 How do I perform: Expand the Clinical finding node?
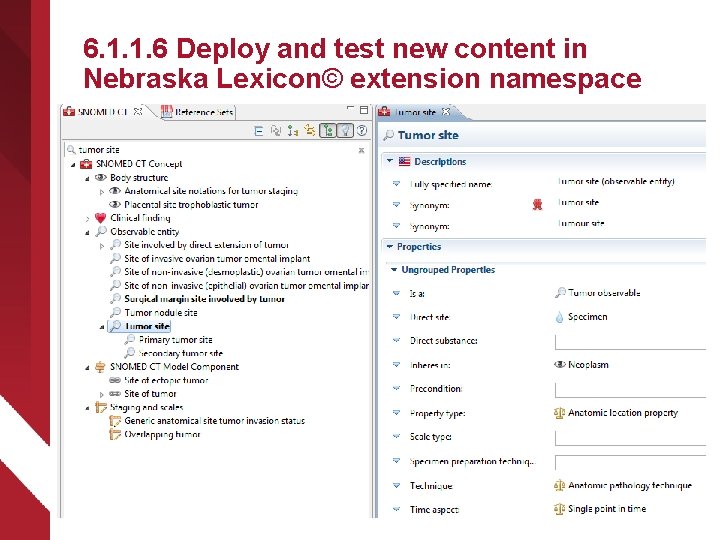(87, 219)
